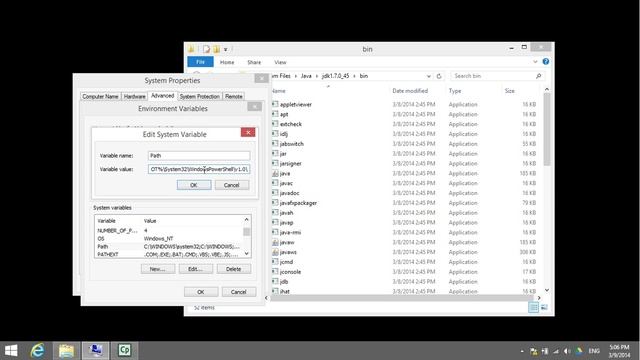This screenshot has height=360, width=640.
Task: Sort by Date modified column header
Action: coord(410,91)
